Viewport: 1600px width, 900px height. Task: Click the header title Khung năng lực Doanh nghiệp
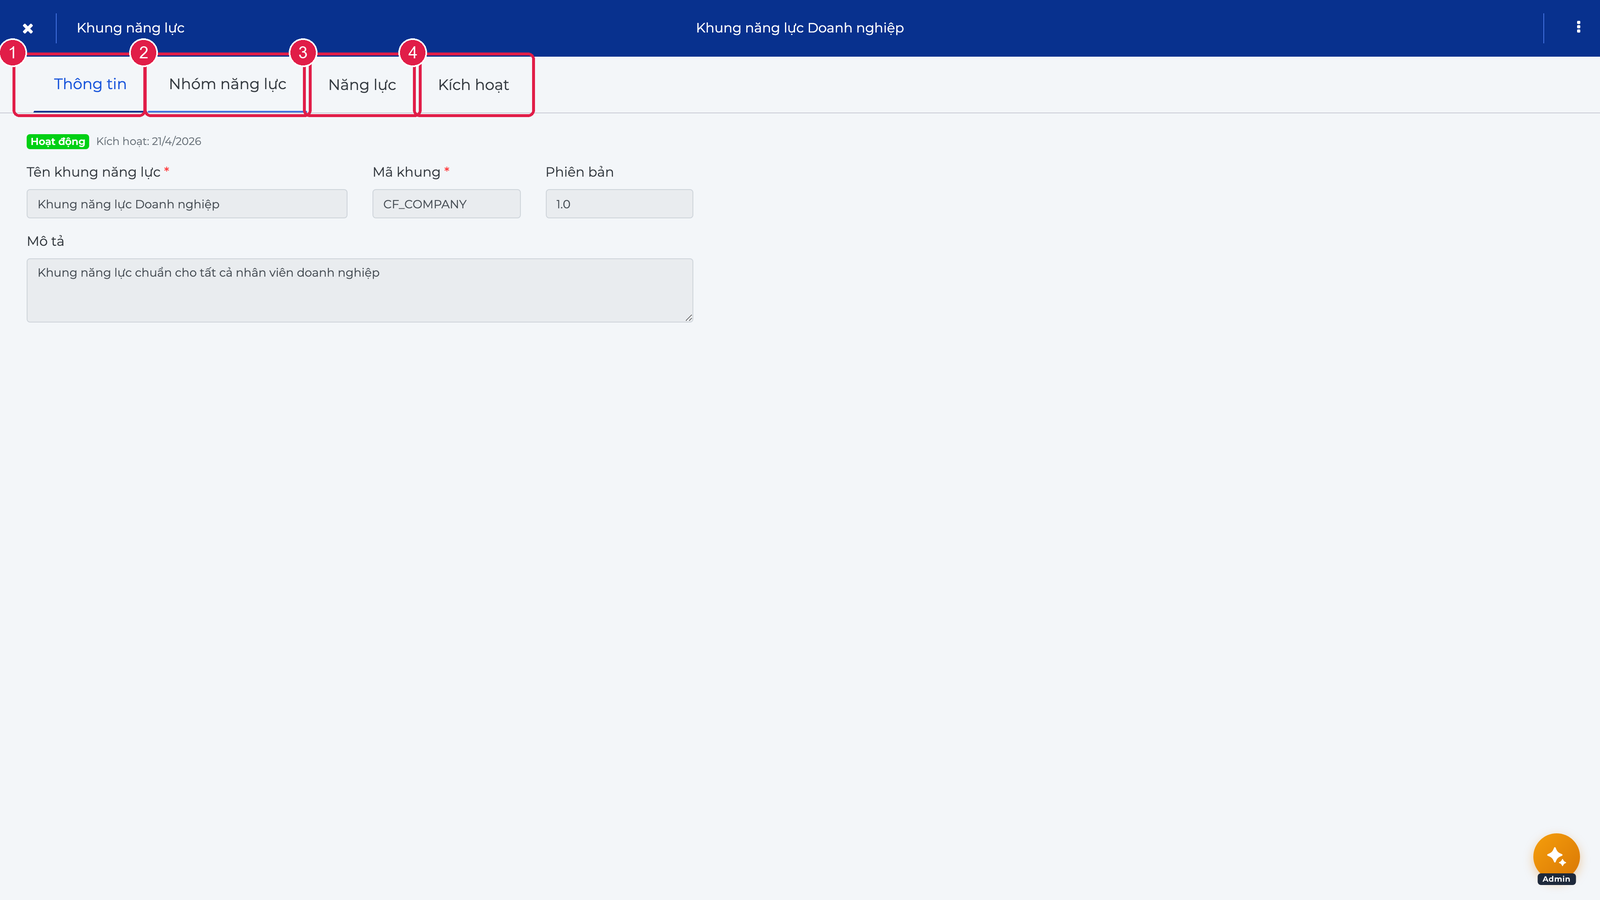[800, 28]
